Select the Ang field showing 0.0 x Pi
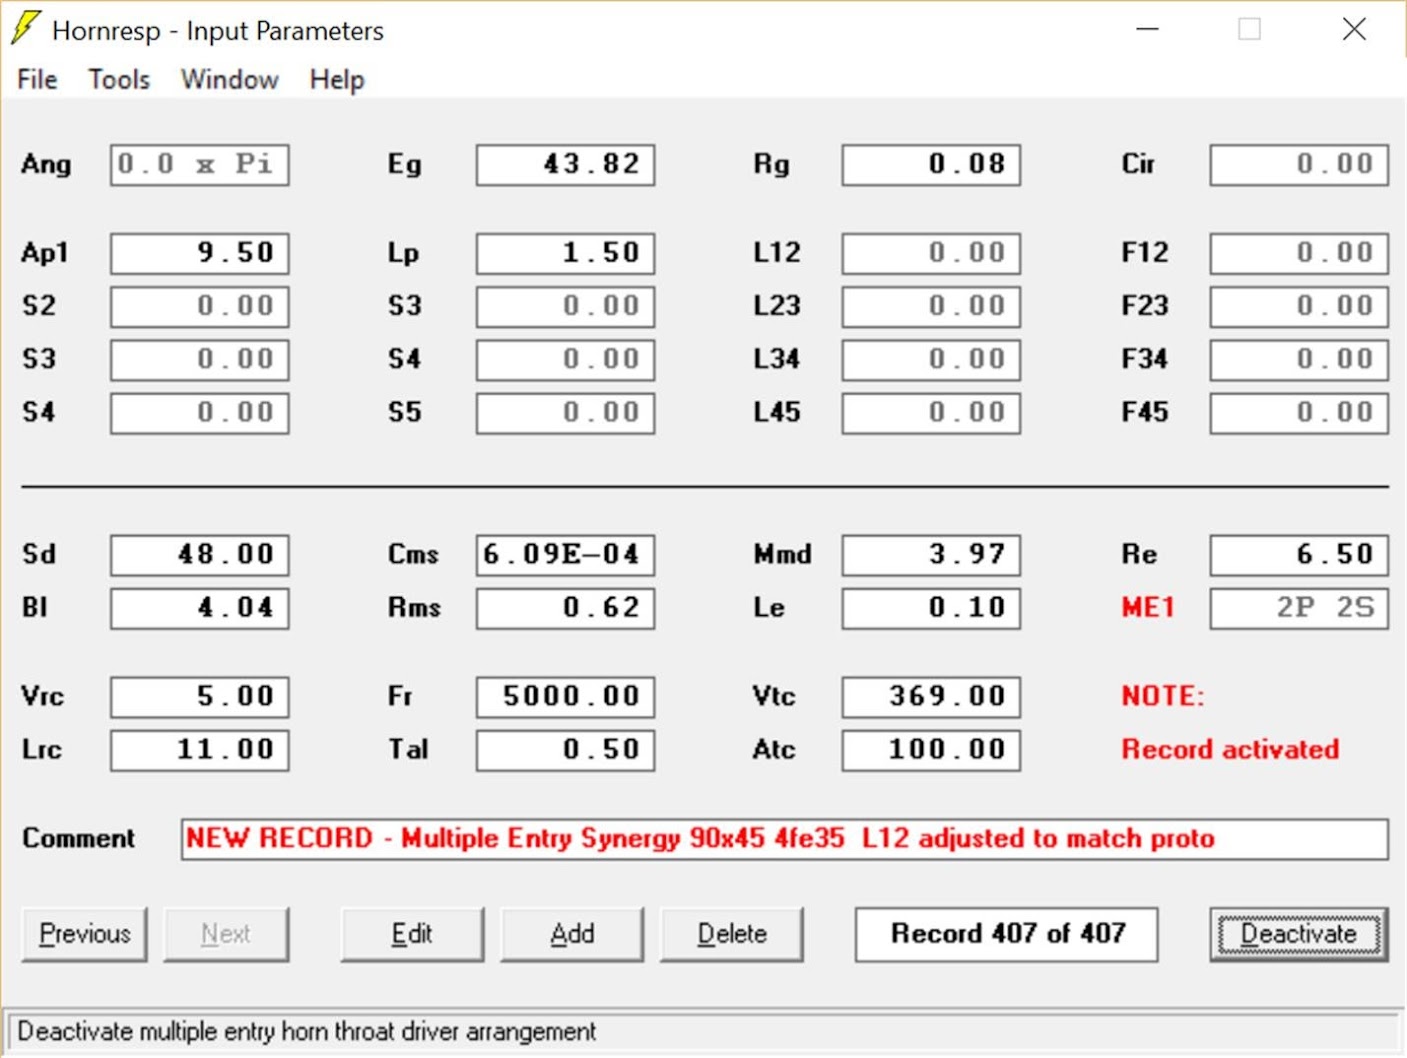Image resolution: width=1407 pixels, height=1058 pixels. click(x=200, y=165)
